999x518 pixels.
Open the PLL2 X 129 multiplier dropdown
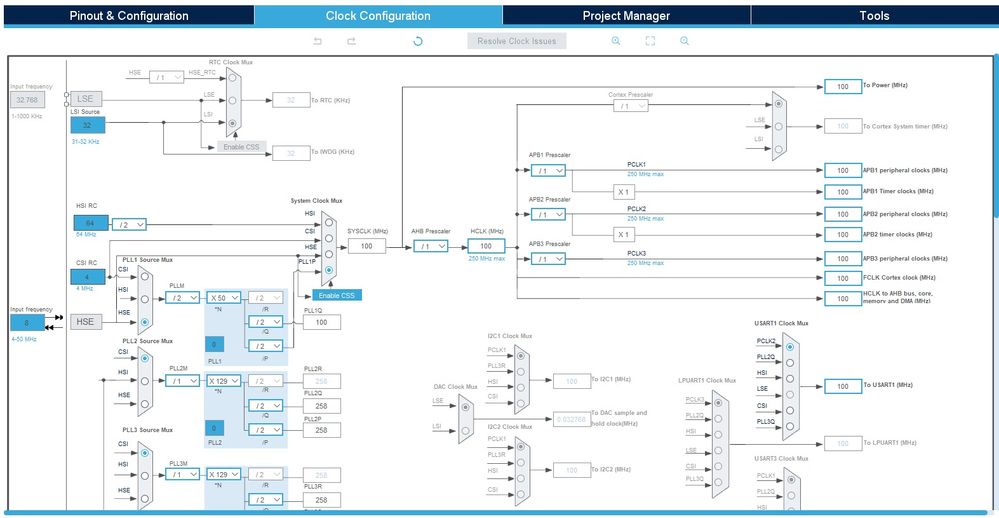pos(224,381)
